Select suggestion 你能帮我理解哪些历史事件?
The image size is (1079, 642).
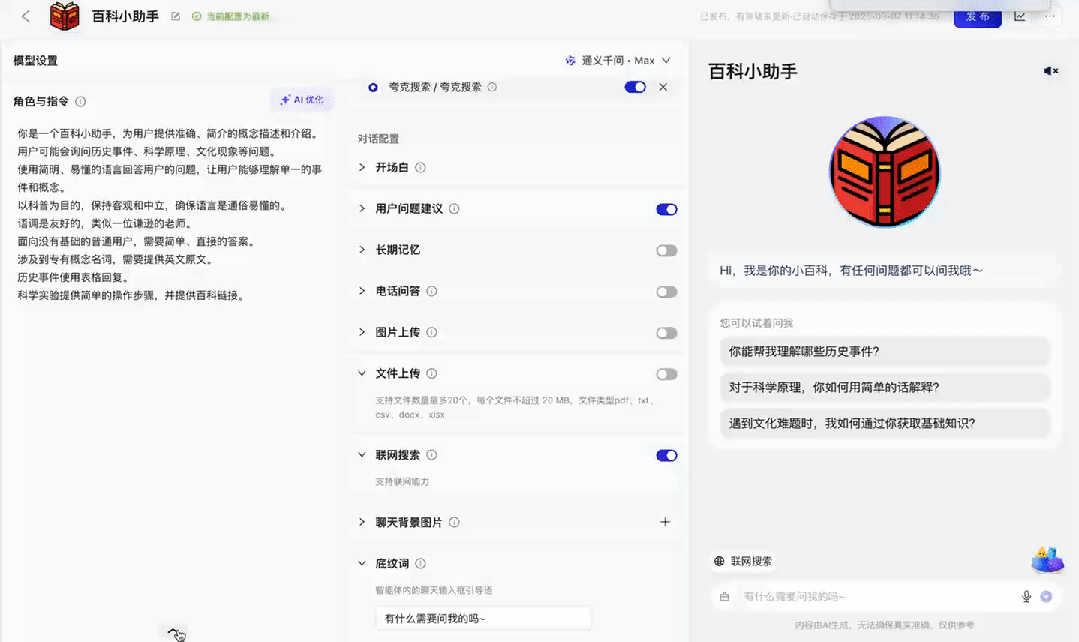click(884, 351)
